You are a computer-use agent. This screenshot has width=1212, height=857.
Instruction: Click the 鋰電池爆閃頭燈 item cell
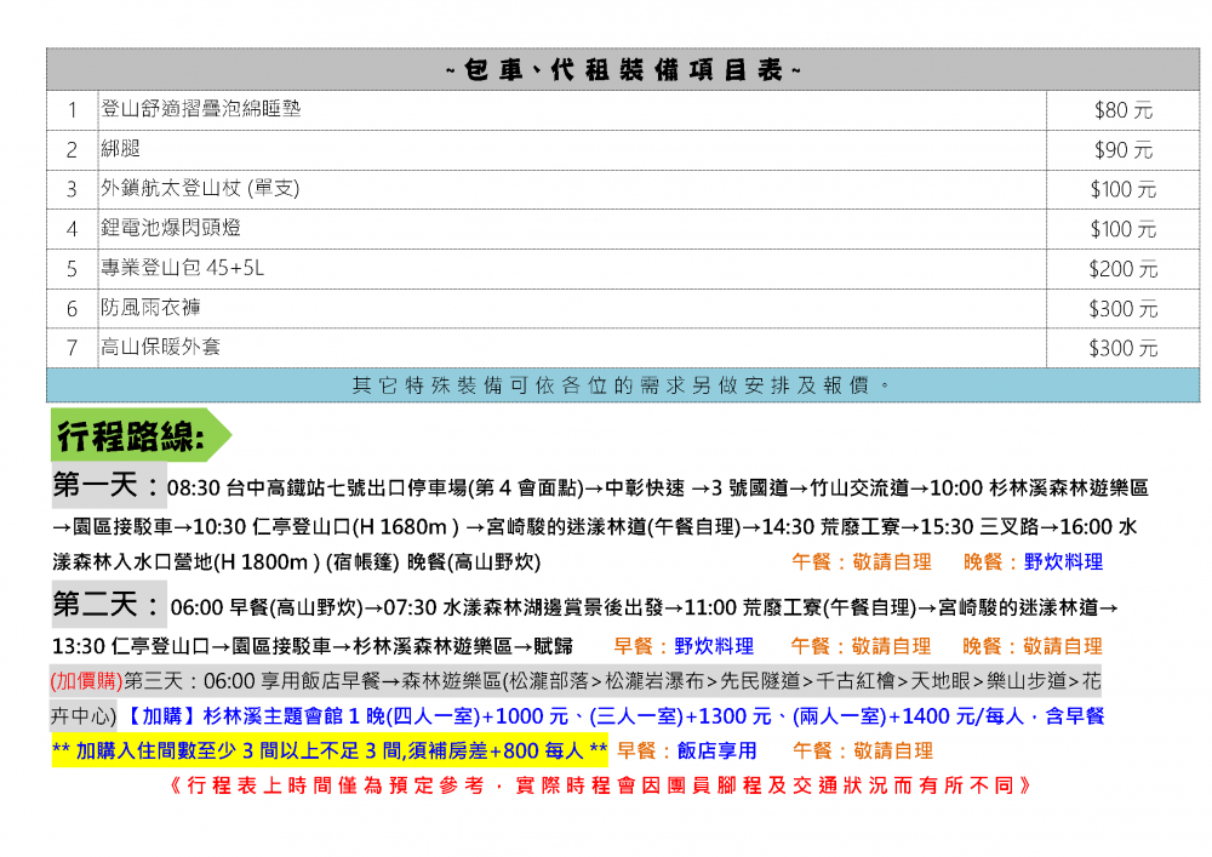point(171,228)
